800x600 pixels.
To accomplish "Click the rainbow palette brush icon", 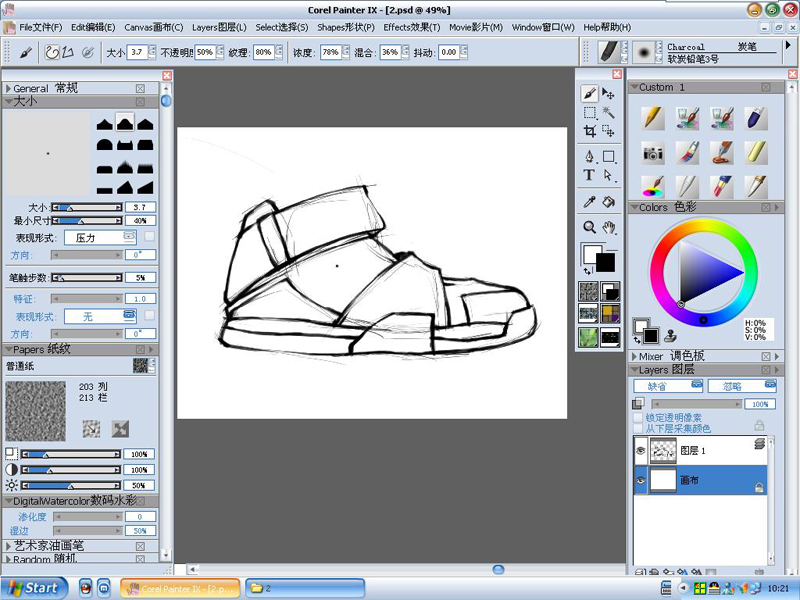I will point(653,187).
